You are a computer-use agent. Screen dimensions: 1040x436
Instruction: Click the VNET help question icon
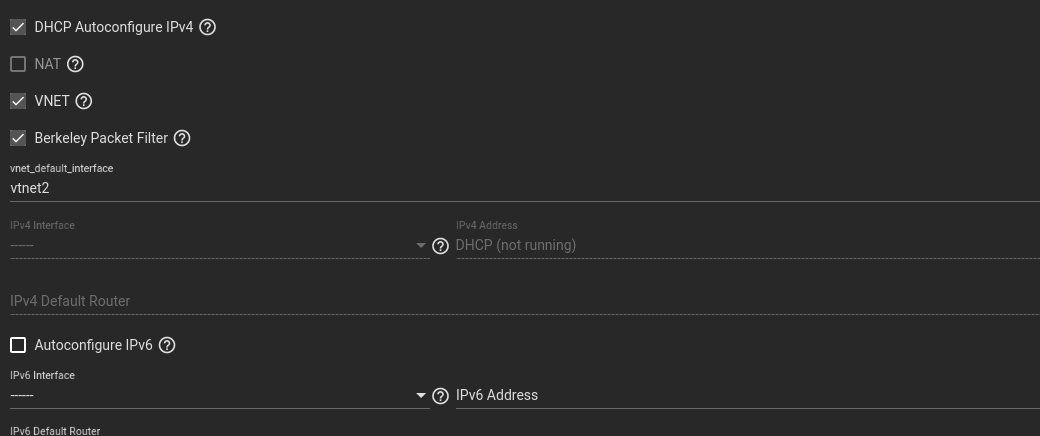point(84,101)
